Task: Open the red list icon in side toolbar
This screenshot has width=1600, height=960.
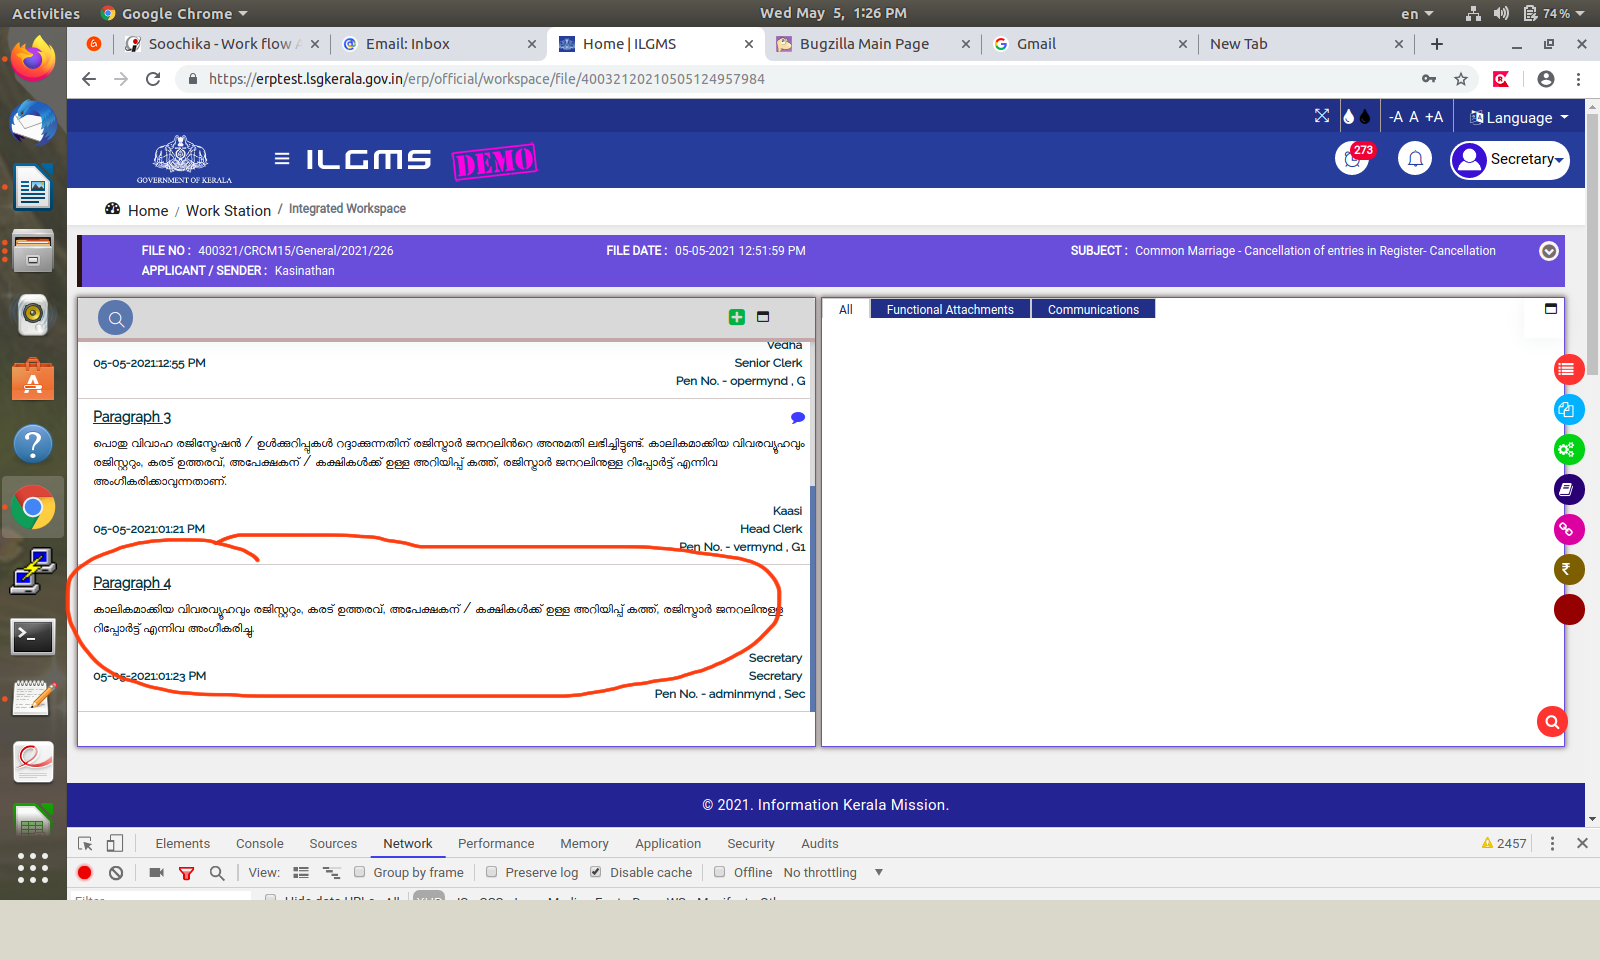Action: [x=1567, y=370]
